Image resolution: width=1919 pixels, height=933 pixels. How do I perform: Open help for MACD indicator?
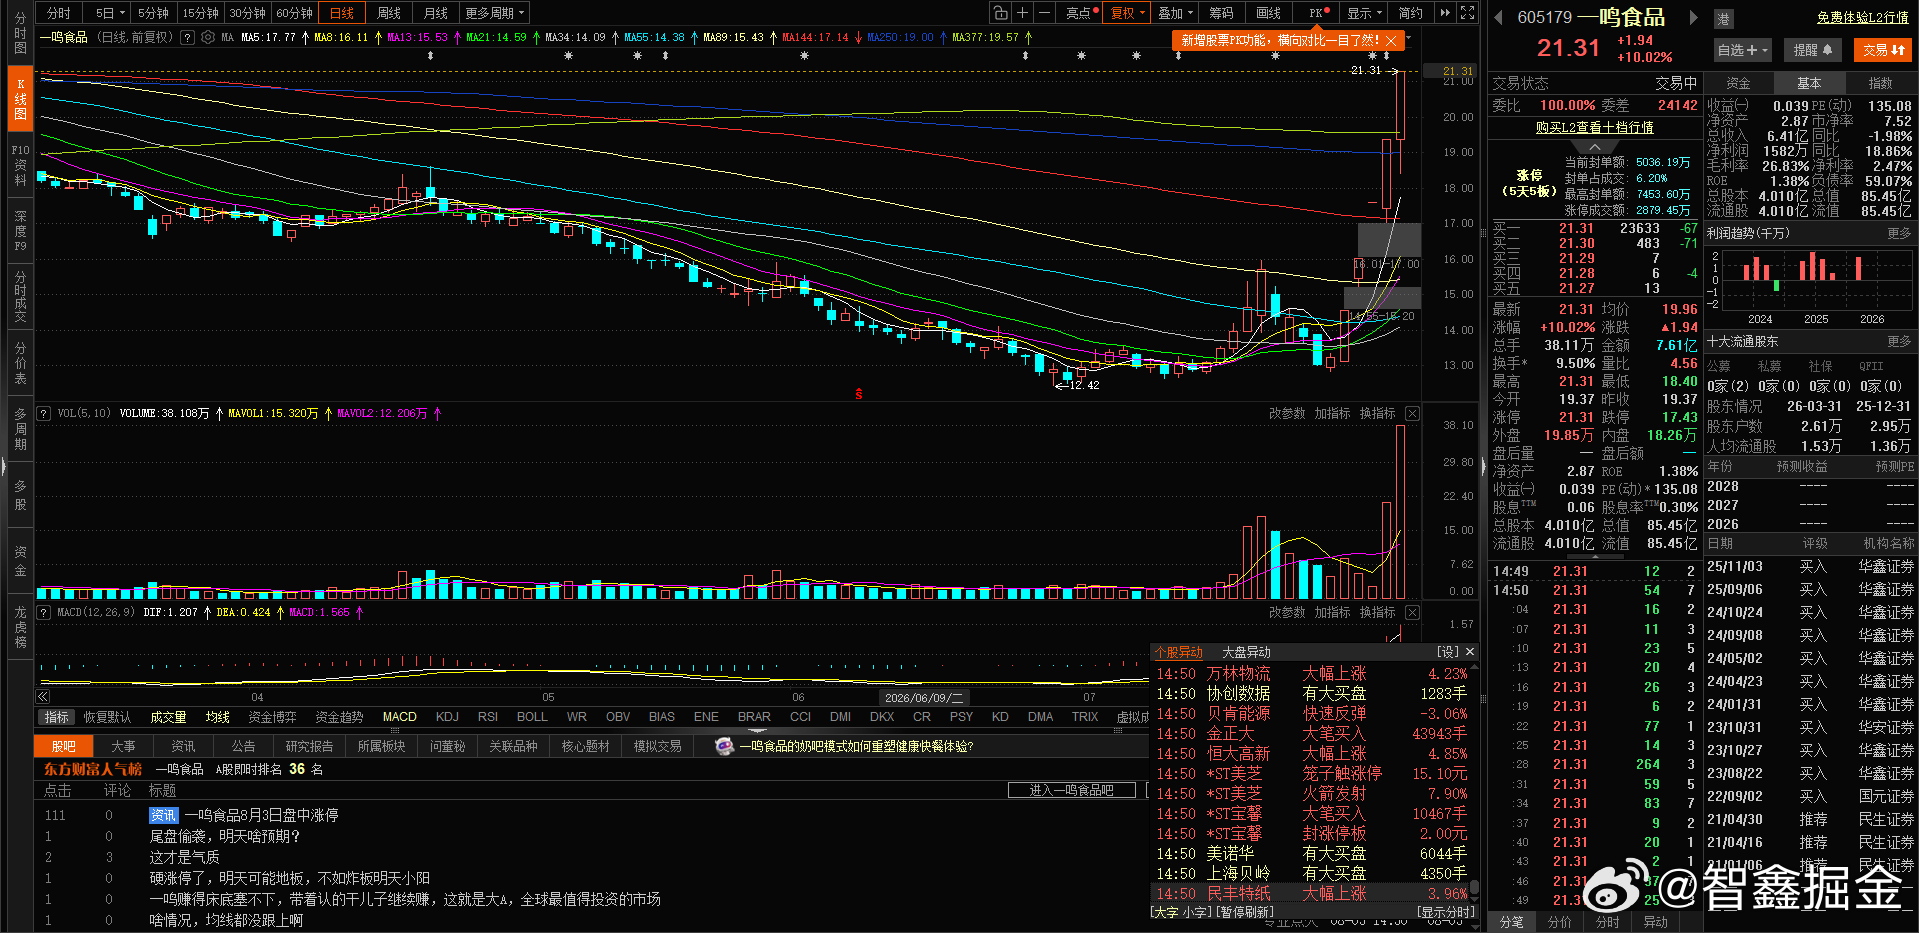(x=44, y=612)
